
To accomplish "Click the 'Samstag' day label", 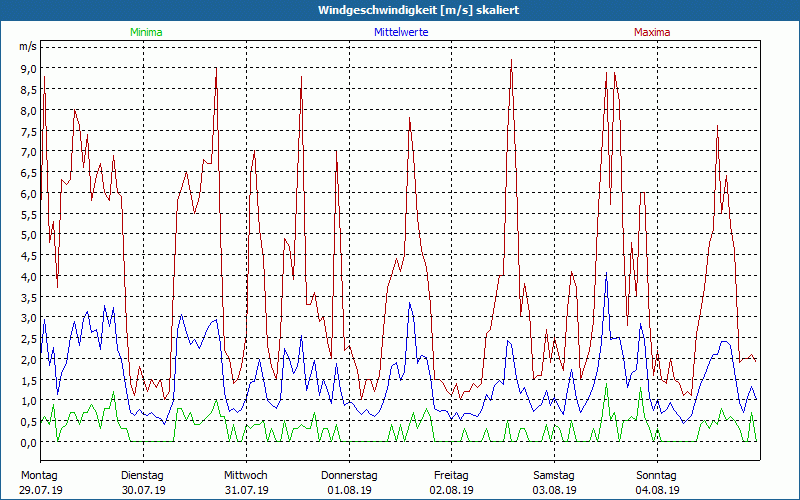I will [x=554, y=476].
